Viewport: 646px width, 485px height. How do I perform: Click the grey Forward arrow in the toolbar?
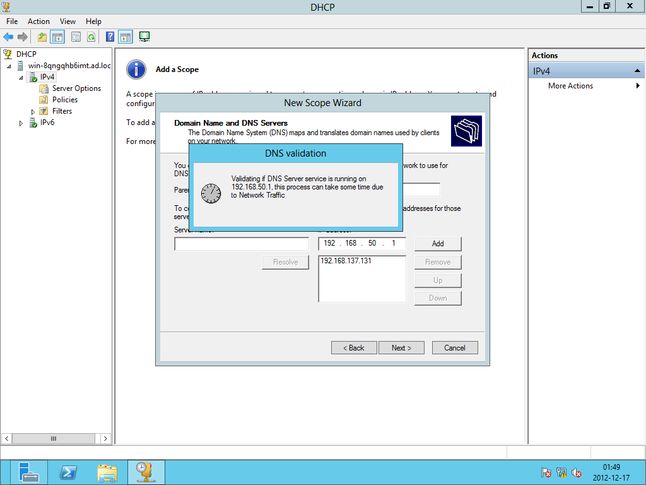coord(22,37)
